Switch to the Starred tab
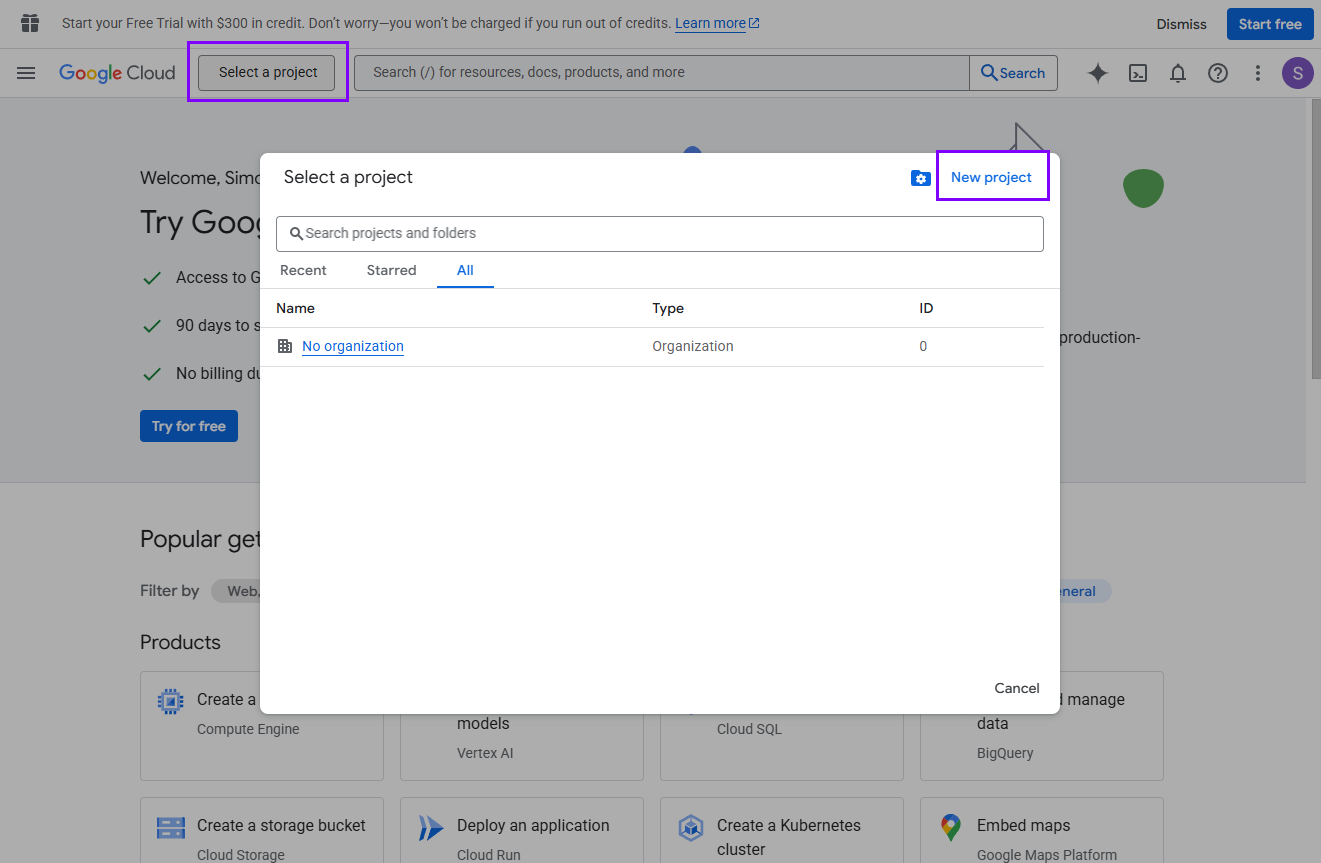Screen dimensions: 1321x863 [390, 270]
